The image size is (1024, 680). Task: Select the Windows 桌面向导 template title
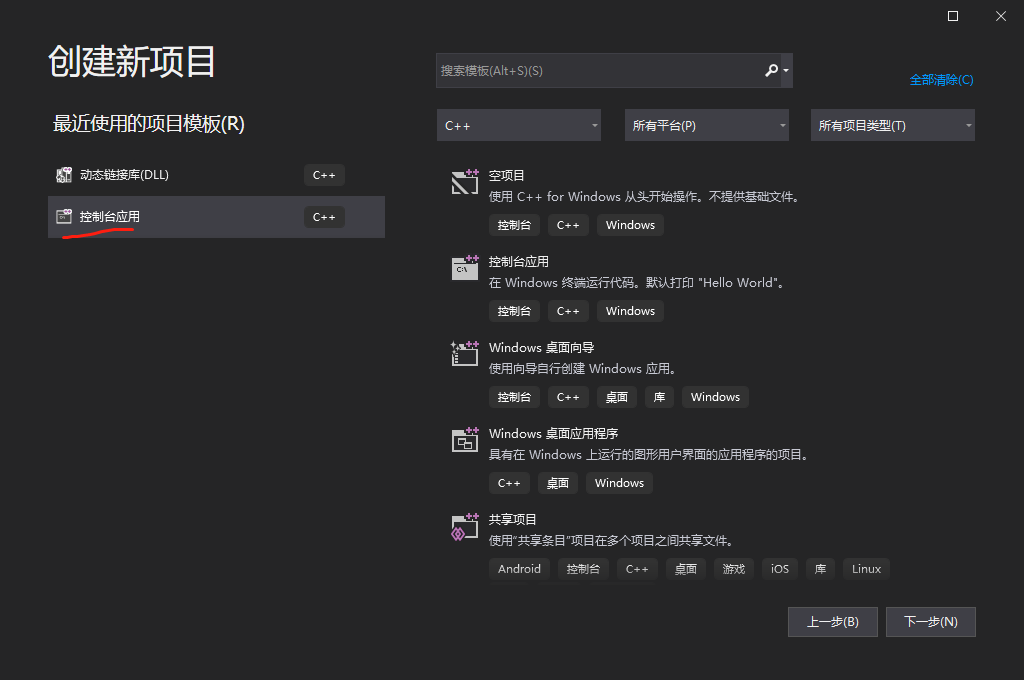(x=541, y=348)
